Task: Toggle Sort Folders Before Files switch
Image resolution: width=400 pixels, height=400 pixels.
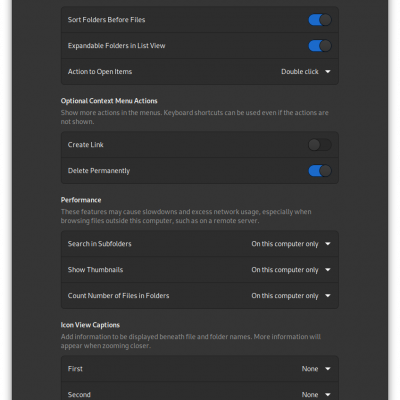Action: 320,20
